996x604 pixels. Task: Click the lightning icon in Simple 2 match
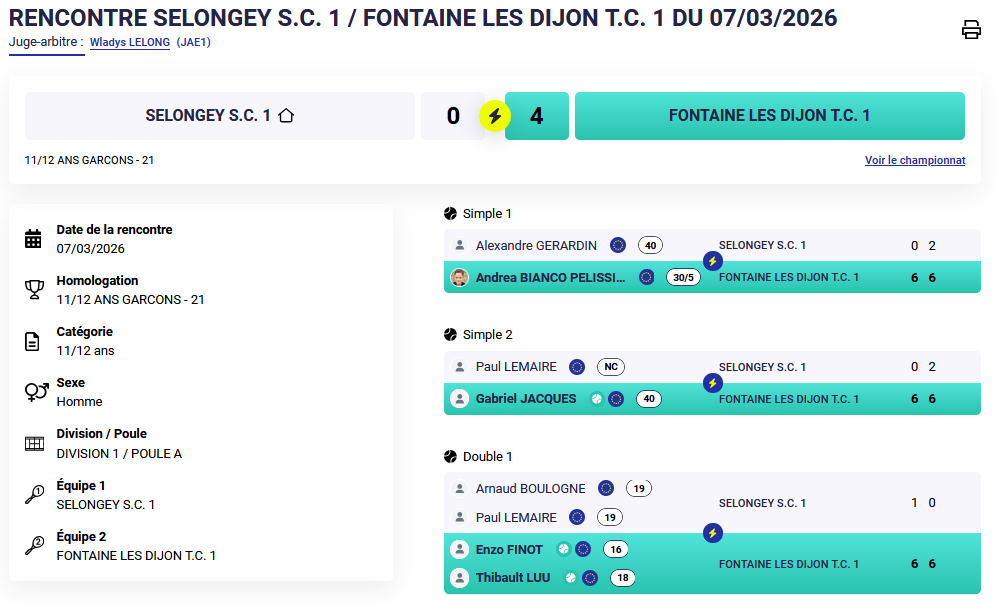tap(712, 383)
